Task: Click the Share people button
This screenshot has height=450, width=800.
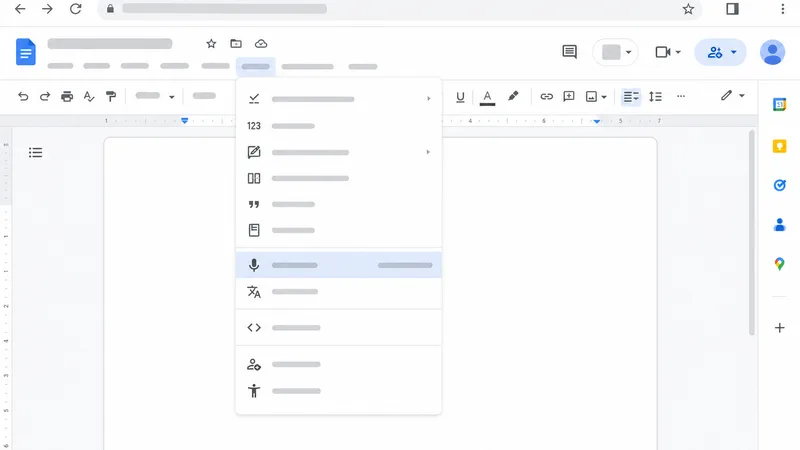Action: pos(715,52)
